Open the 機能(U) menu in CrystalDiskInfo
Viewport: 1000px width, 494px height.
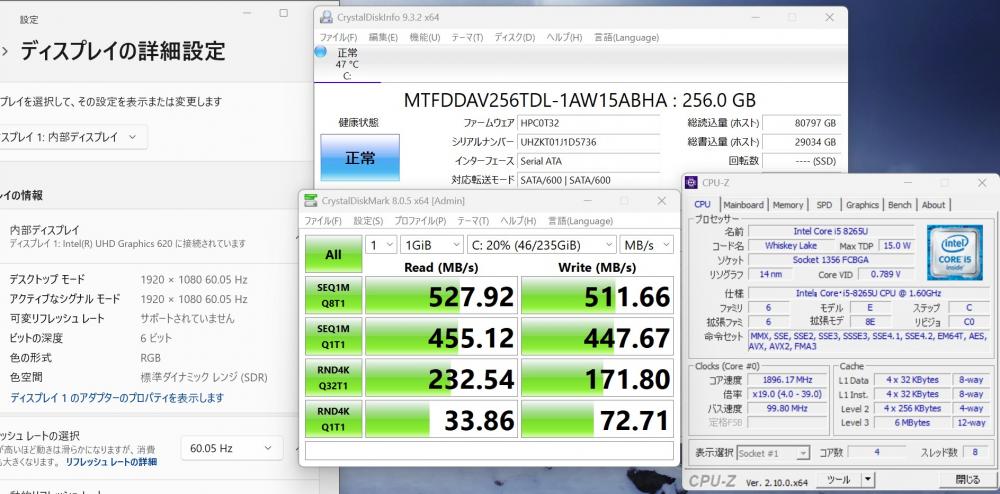[425, 38]
